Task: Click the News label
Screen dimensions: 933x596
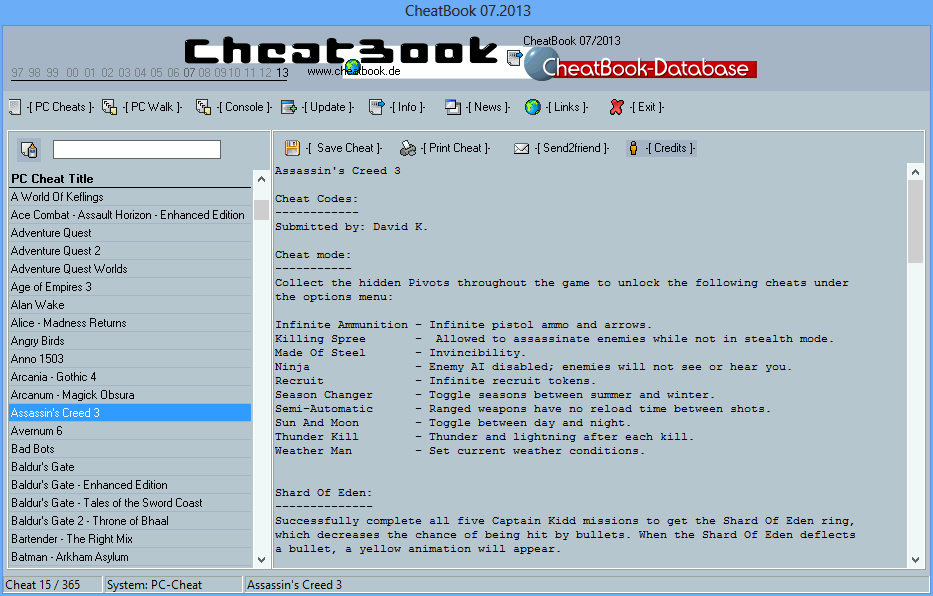Action: tap(488, 107)
